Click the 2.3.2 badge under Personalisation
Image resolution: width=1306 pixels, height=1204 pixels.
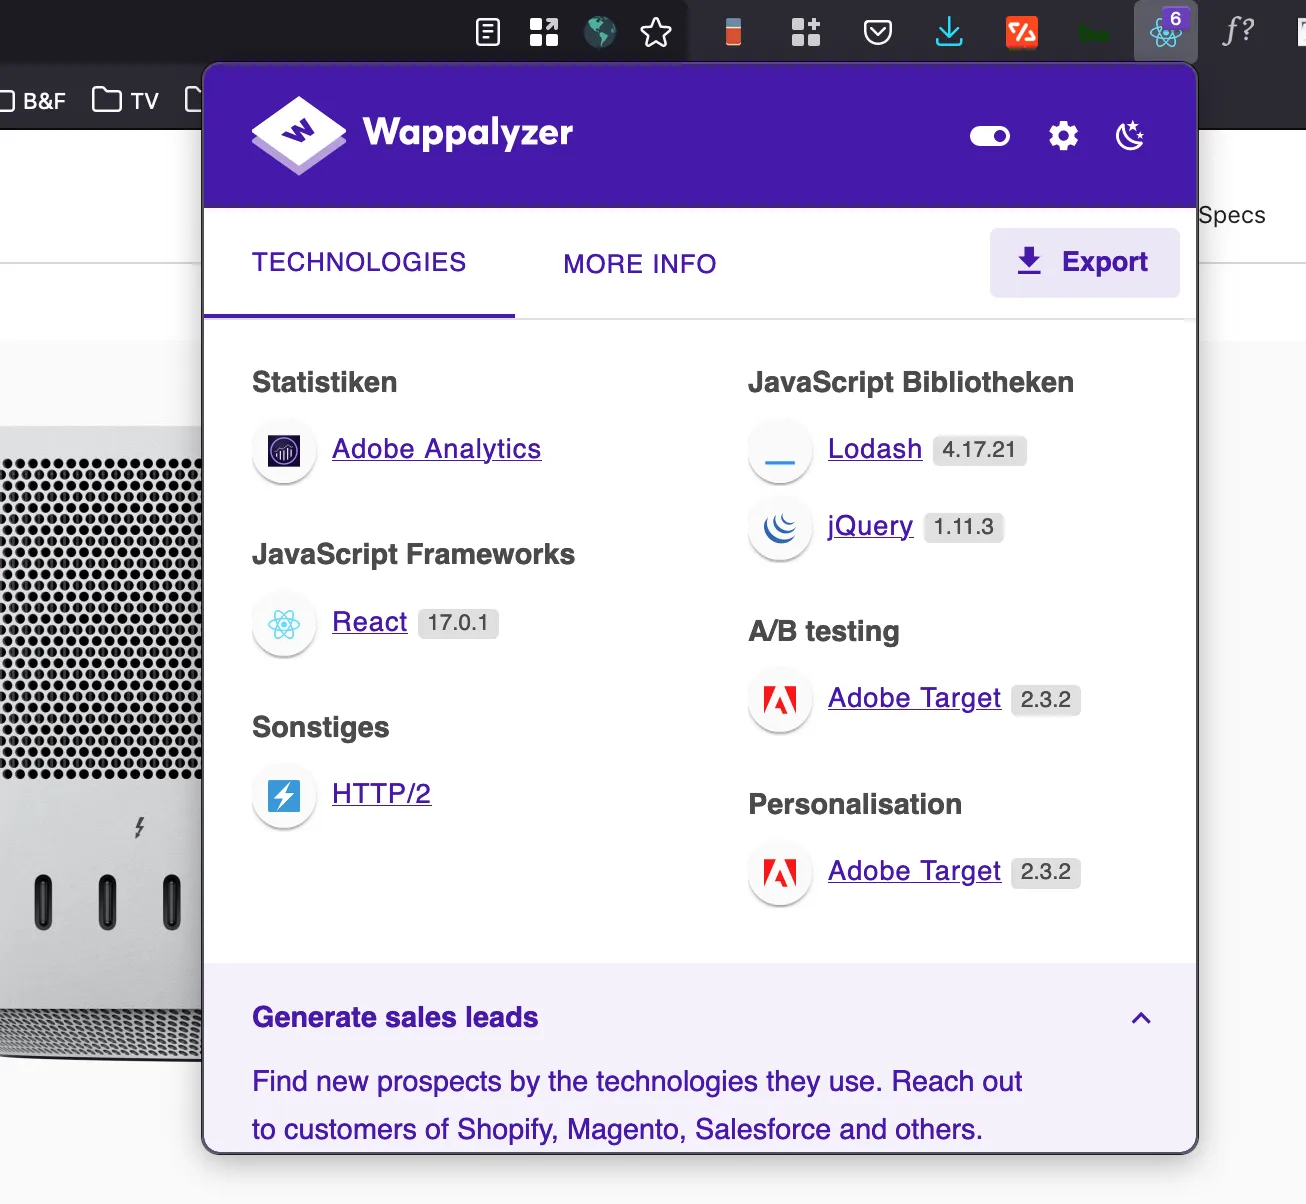tap(1045, 872)
